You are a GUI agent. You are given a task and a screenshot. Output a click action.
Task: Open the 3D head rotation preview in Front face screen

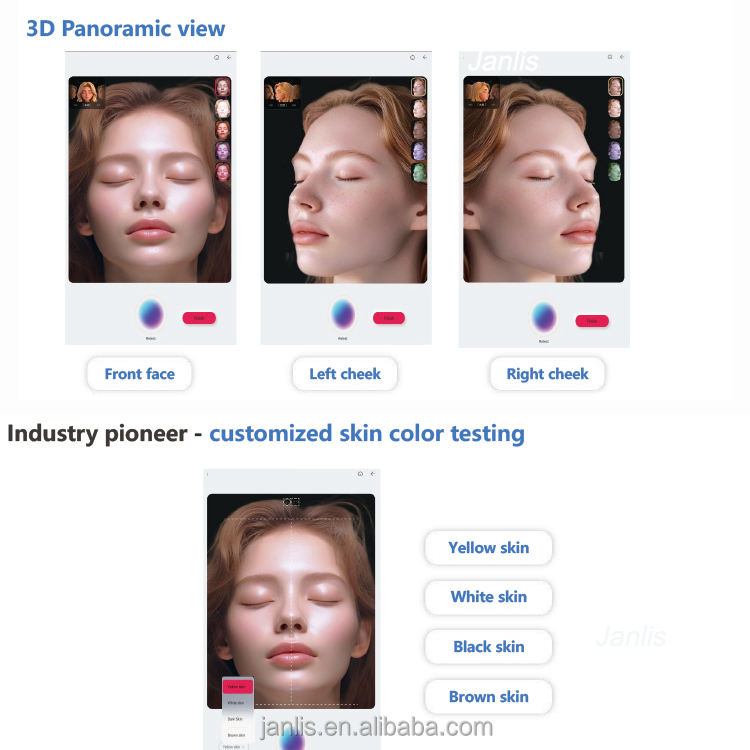[87, 94]
